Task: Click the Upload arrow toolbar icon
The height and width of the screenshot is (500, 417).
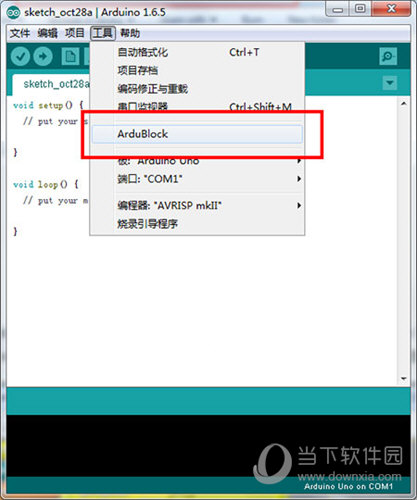Action: 43,56
